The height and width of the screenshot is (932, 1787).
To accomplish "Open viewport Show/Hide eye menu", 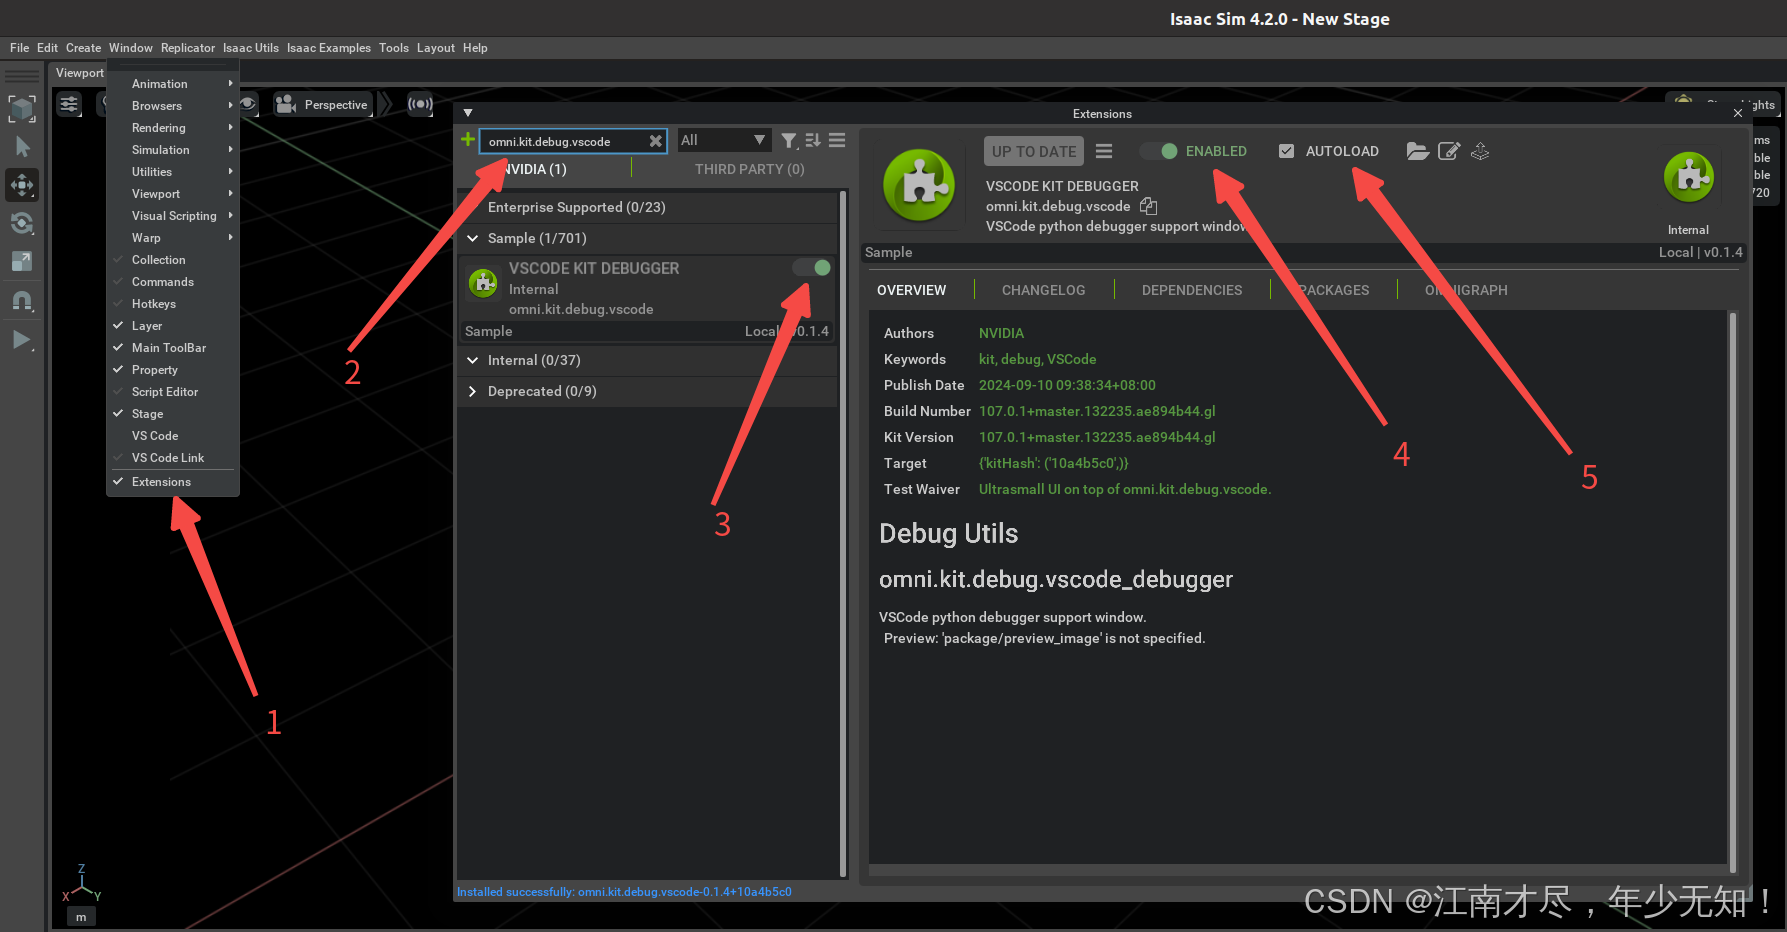I will coord(248,104).
